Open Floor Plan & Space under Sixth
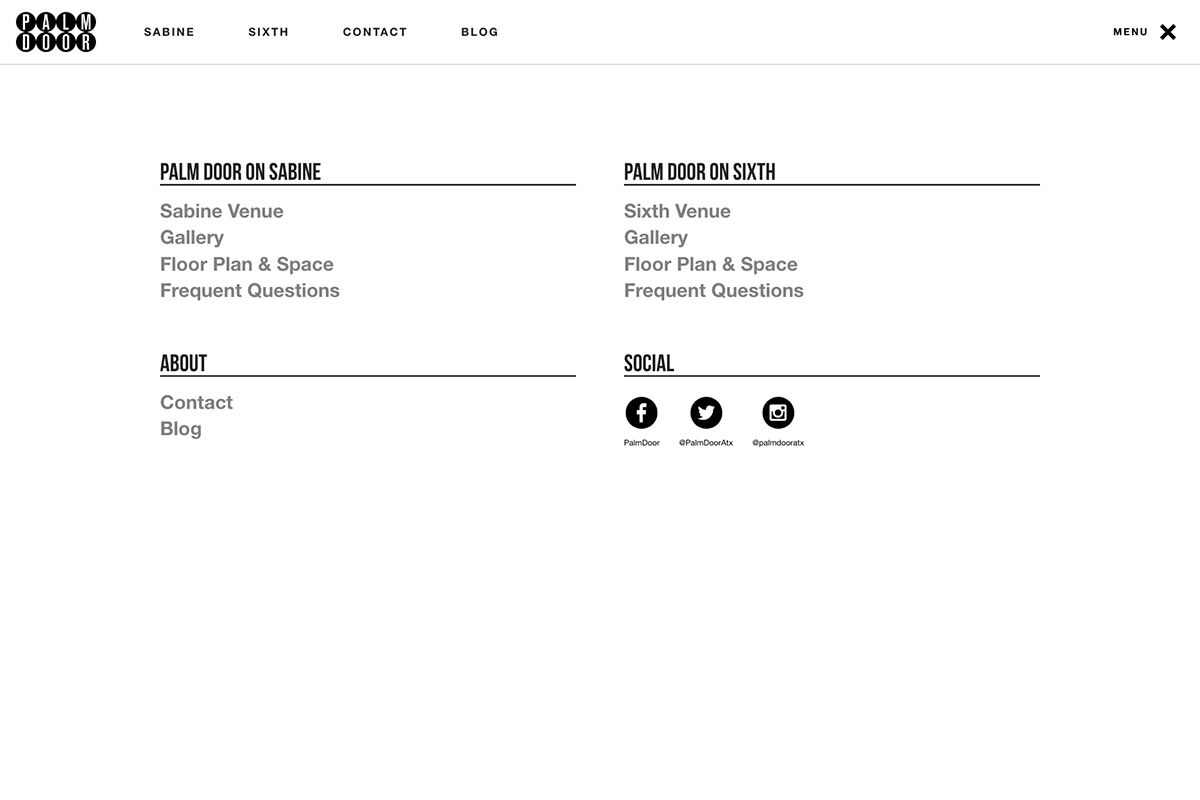Viewport: 1200px width, 800px height. (x=711, y=264)
